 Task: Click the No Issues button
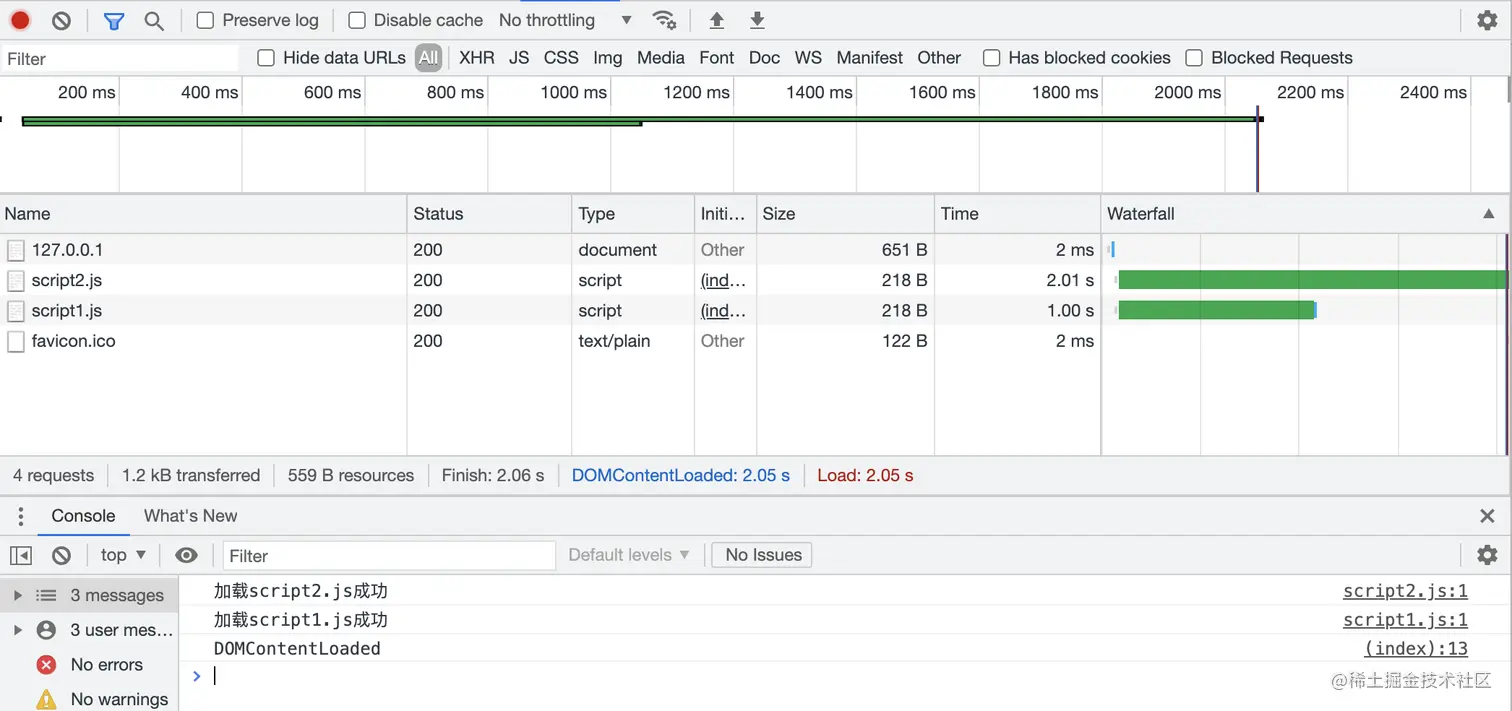coord(762,555)
